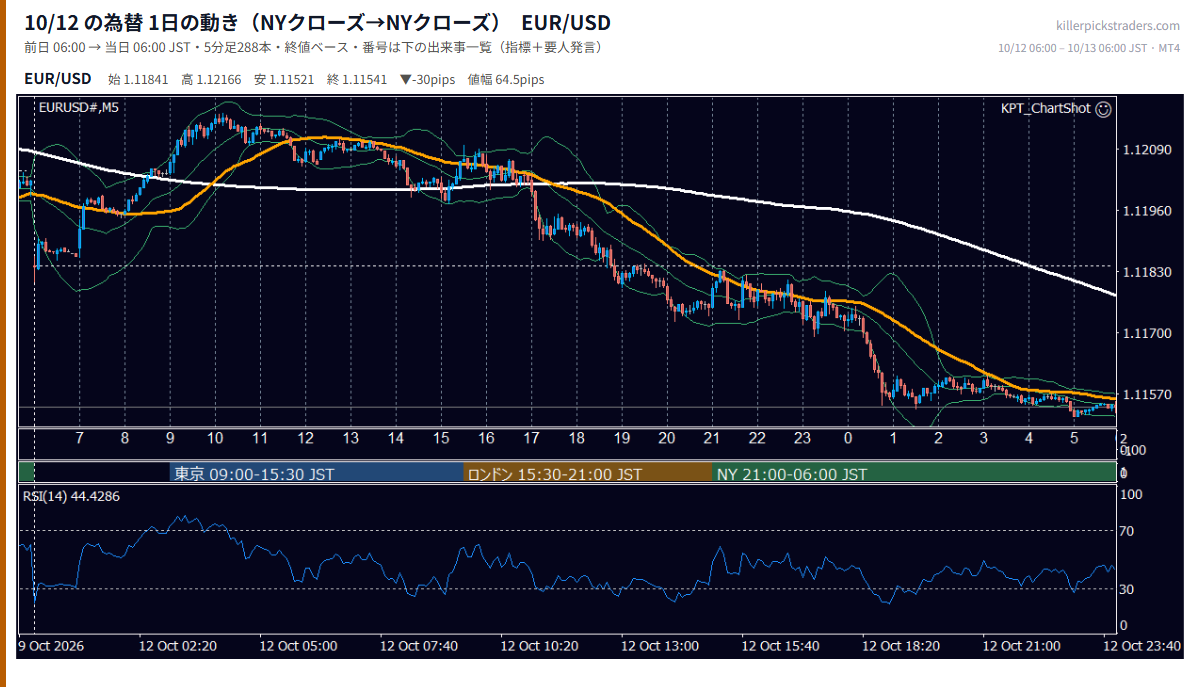This screenshot has width=1200, height=687.
Task: Select the 東京 09:00-15:30 JST session bar
Action: click(x=316, y=474)
